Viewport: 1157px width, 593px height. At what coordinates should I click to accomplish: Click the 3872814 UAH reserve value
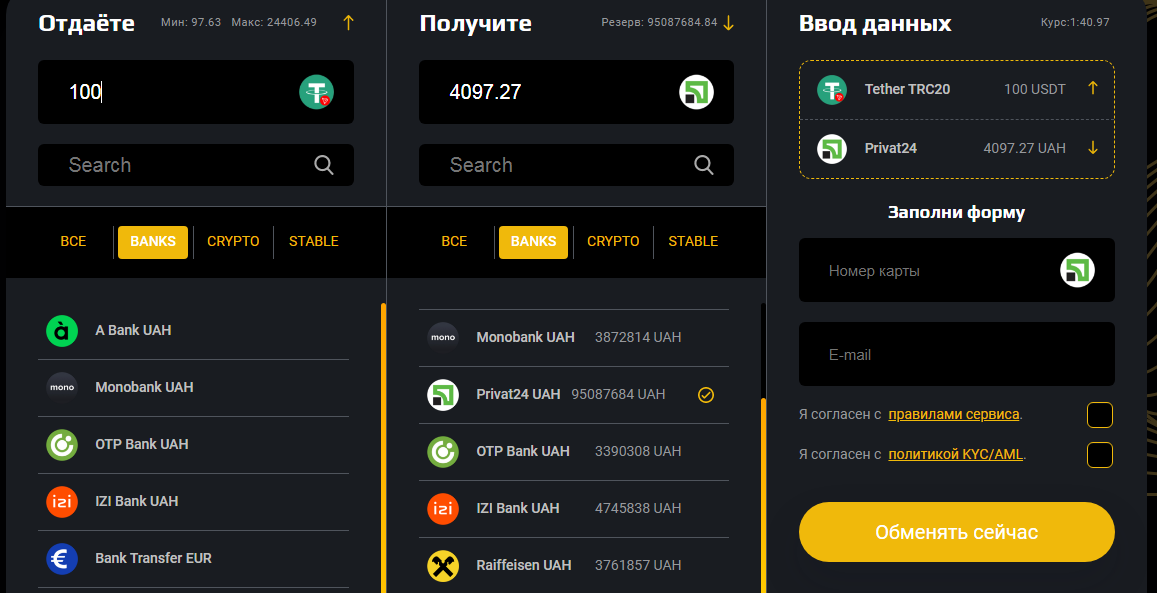(x=638, y=337)
